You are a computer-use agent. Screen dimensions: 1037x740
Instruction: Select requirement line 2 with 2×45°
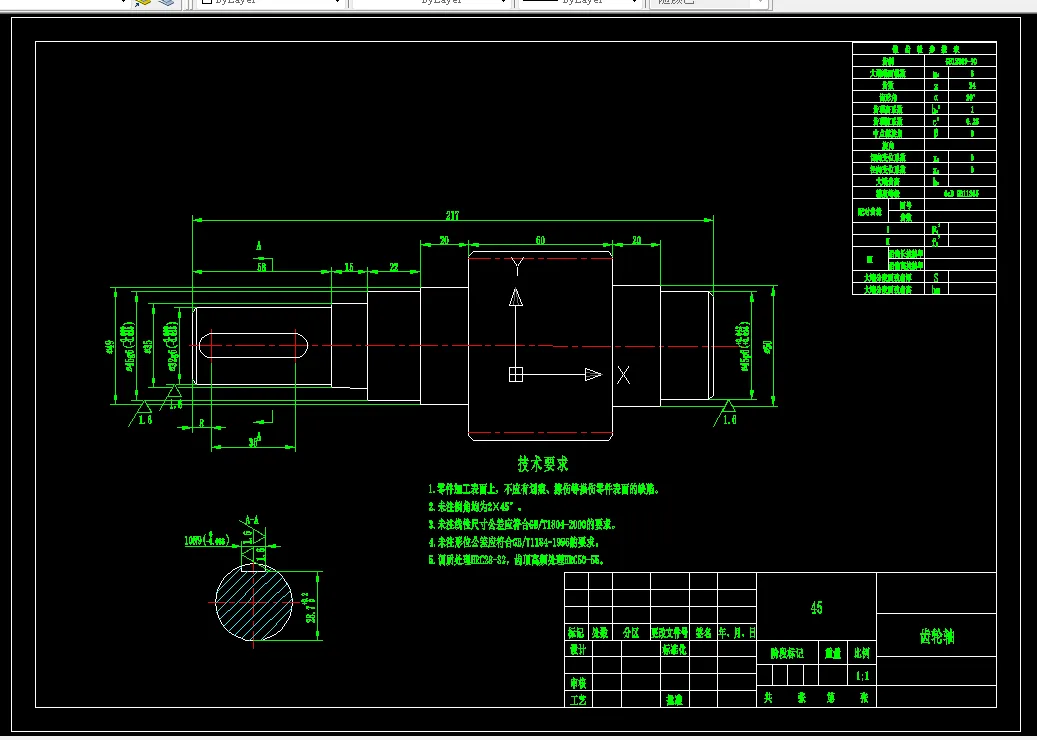coord(475,507)
